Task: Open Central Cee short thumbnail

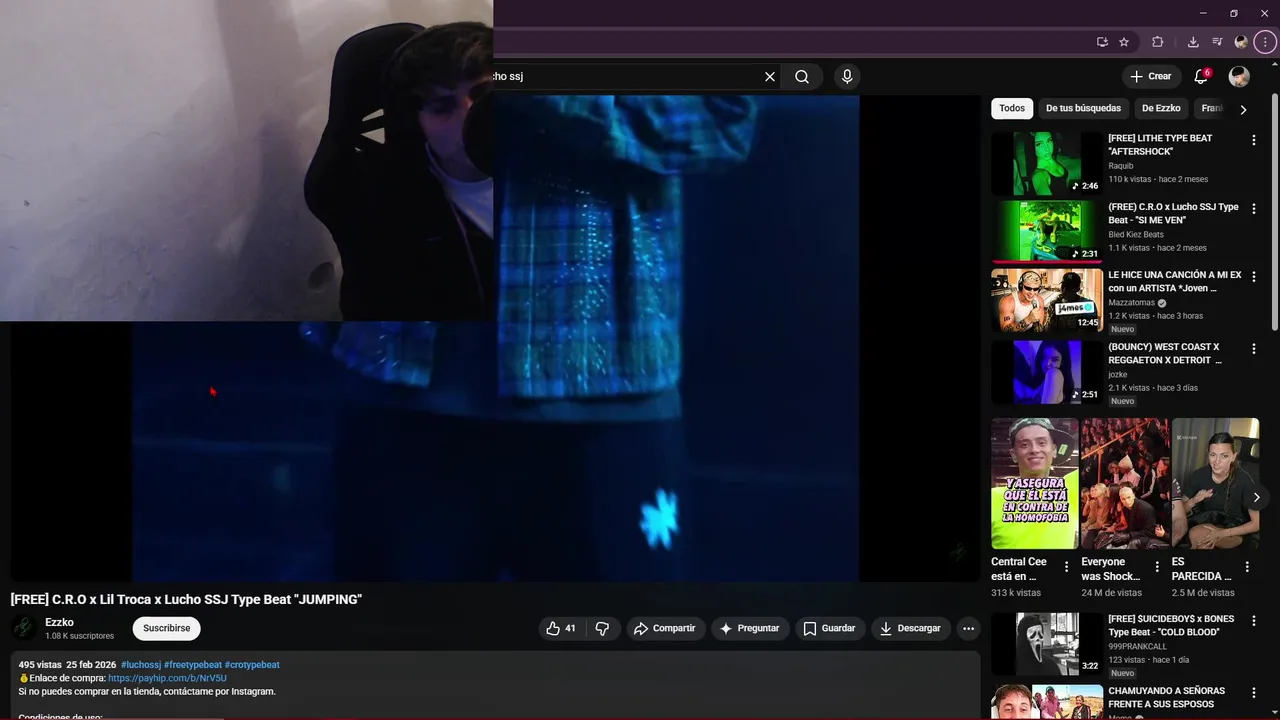Action: (x=1035, y=483)
